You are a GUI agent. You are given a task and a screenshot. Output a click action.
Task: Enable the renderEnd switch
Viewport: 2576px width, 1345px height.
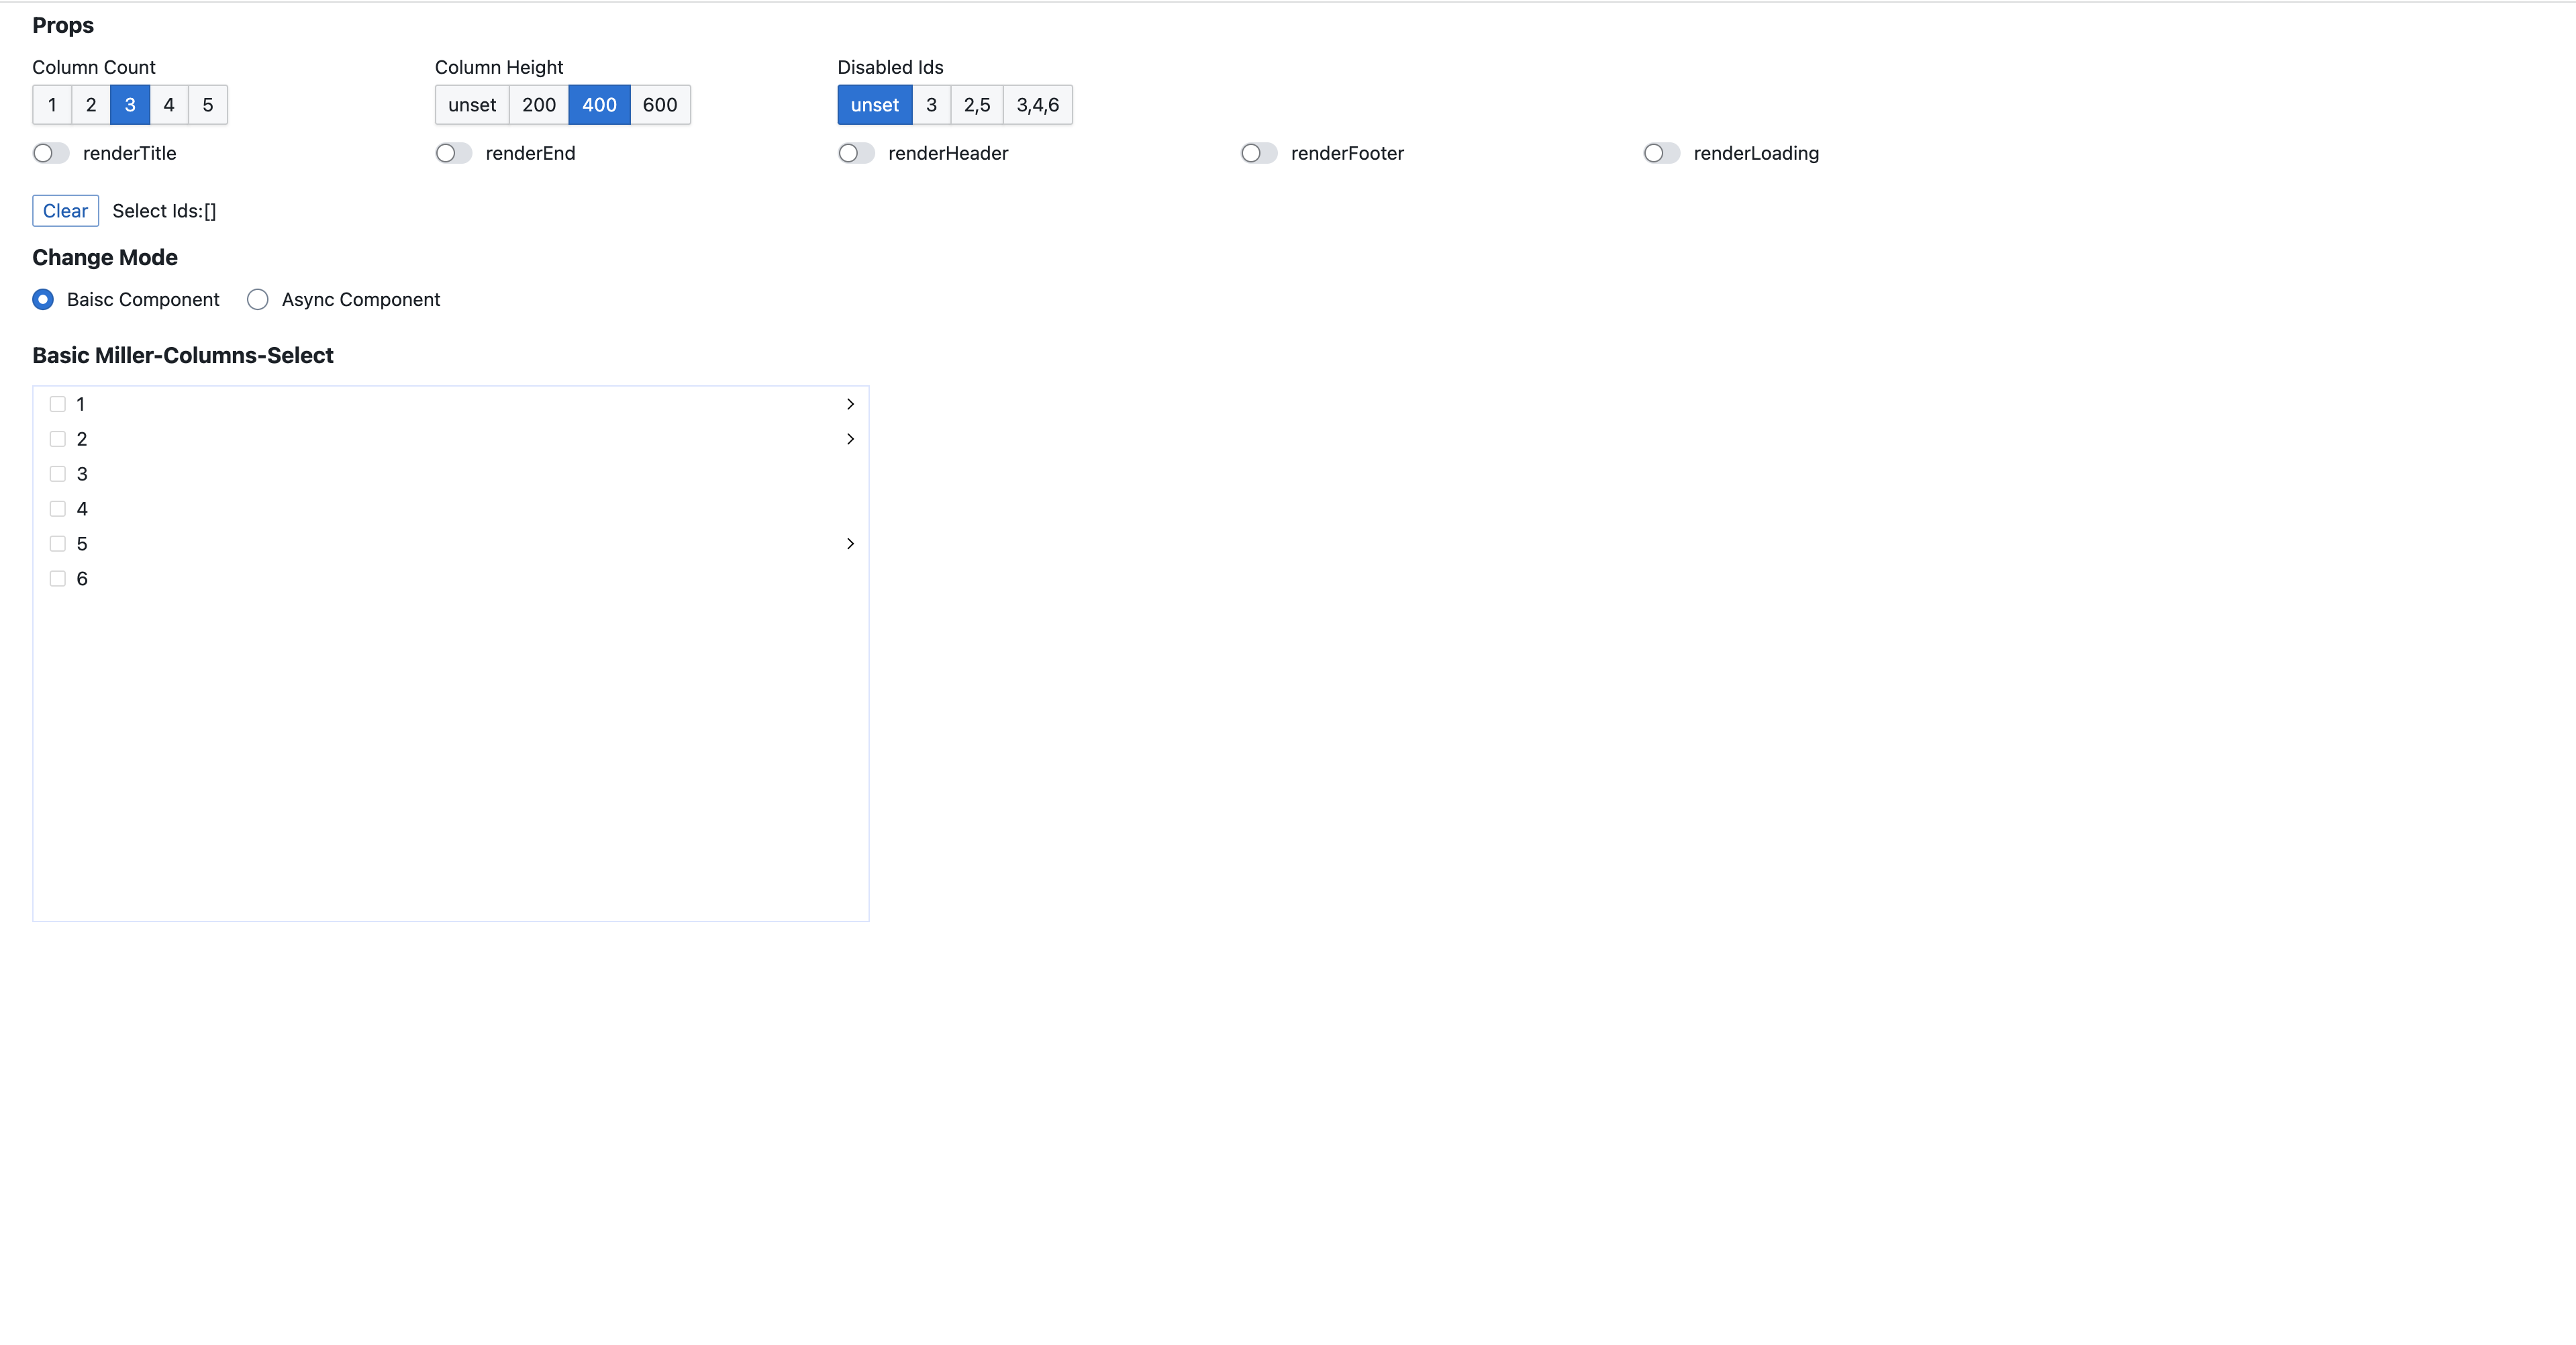click(x=454, y=153)
